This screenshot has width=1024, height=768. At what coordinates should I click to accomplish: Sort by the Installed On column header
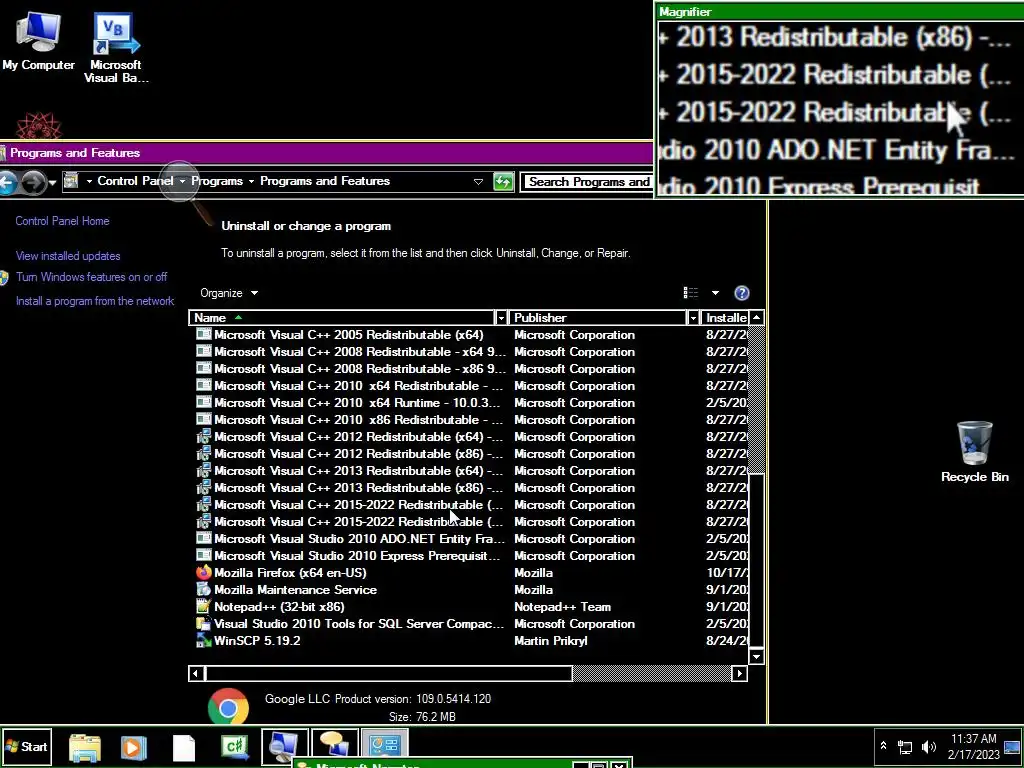(726, 318)
